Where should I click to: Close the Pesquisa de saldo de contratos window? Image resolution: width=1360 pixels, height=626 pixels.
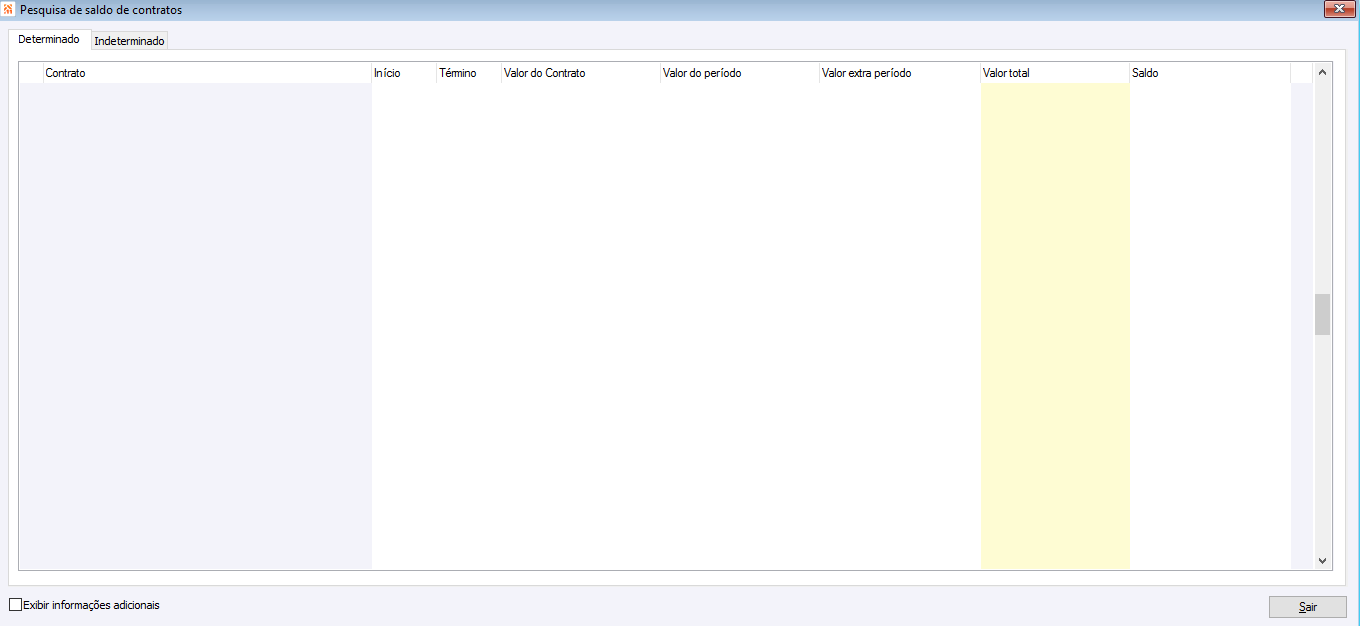coord(1338,9)
